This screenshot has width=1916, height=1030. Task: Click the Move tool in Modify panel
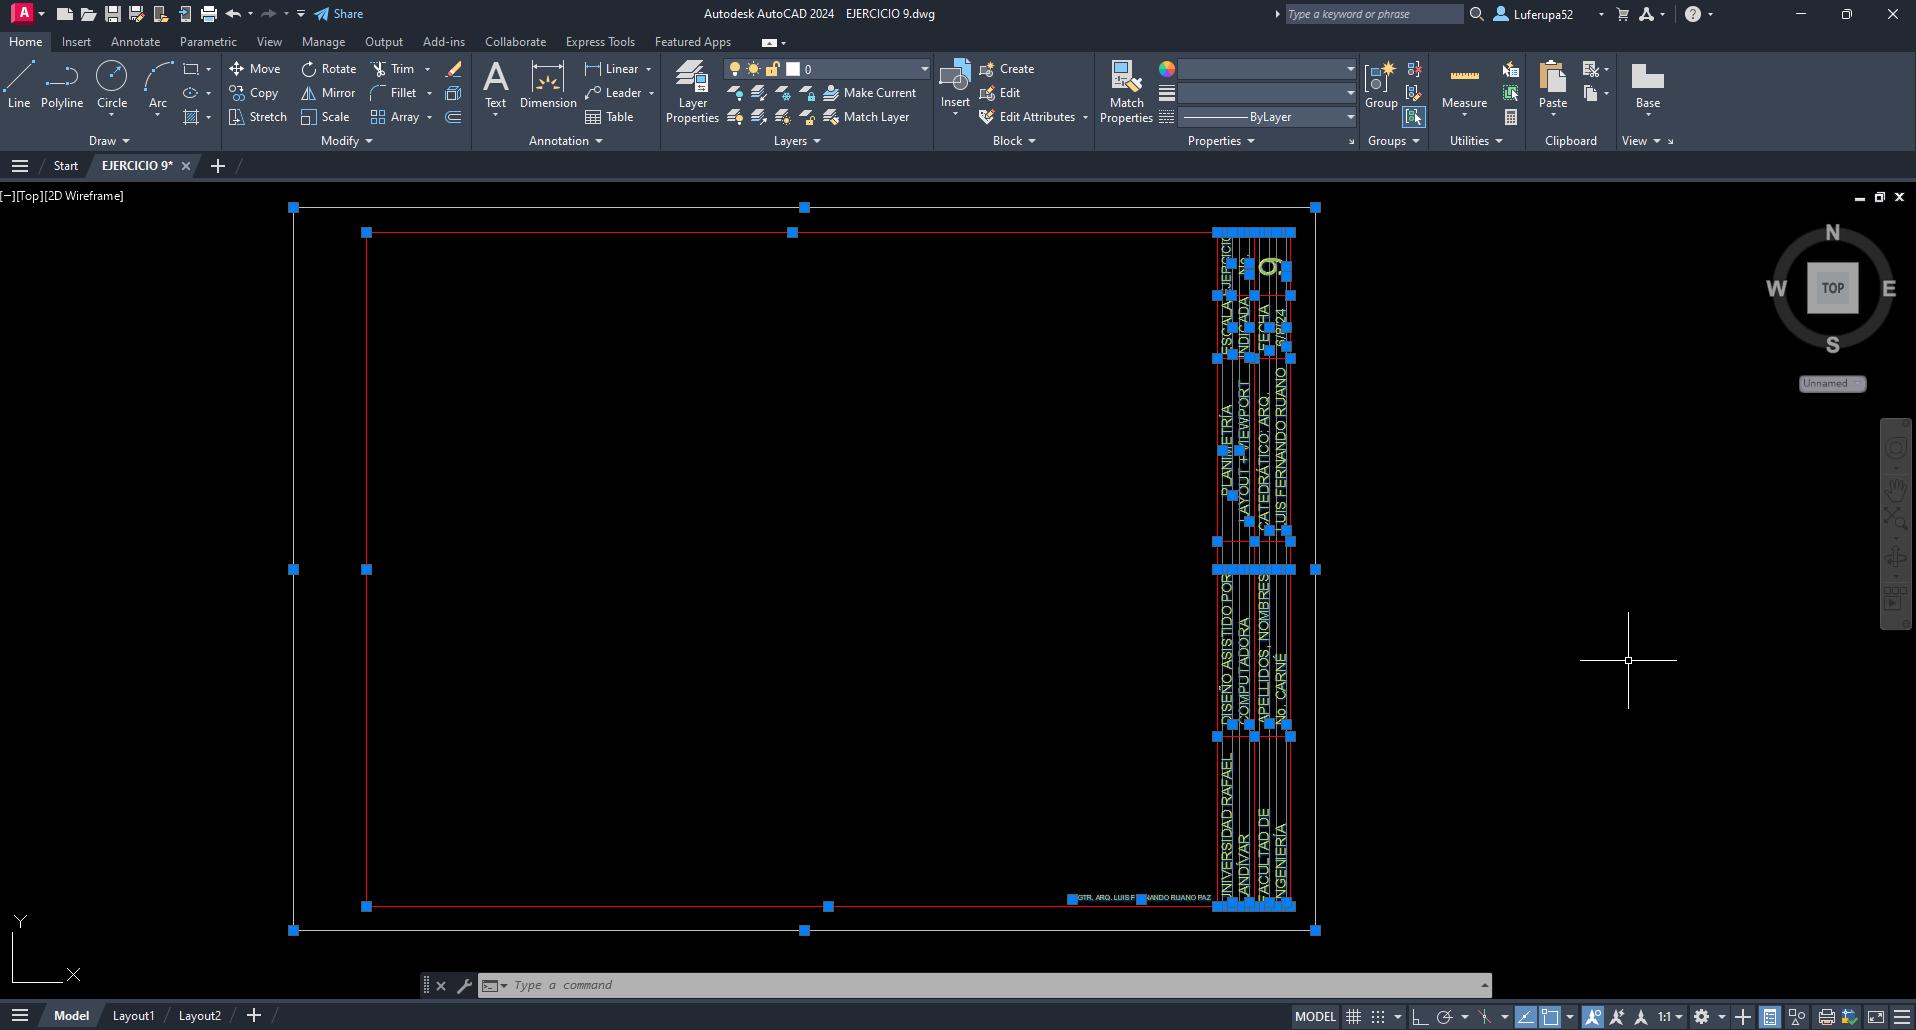coord(255,69)
